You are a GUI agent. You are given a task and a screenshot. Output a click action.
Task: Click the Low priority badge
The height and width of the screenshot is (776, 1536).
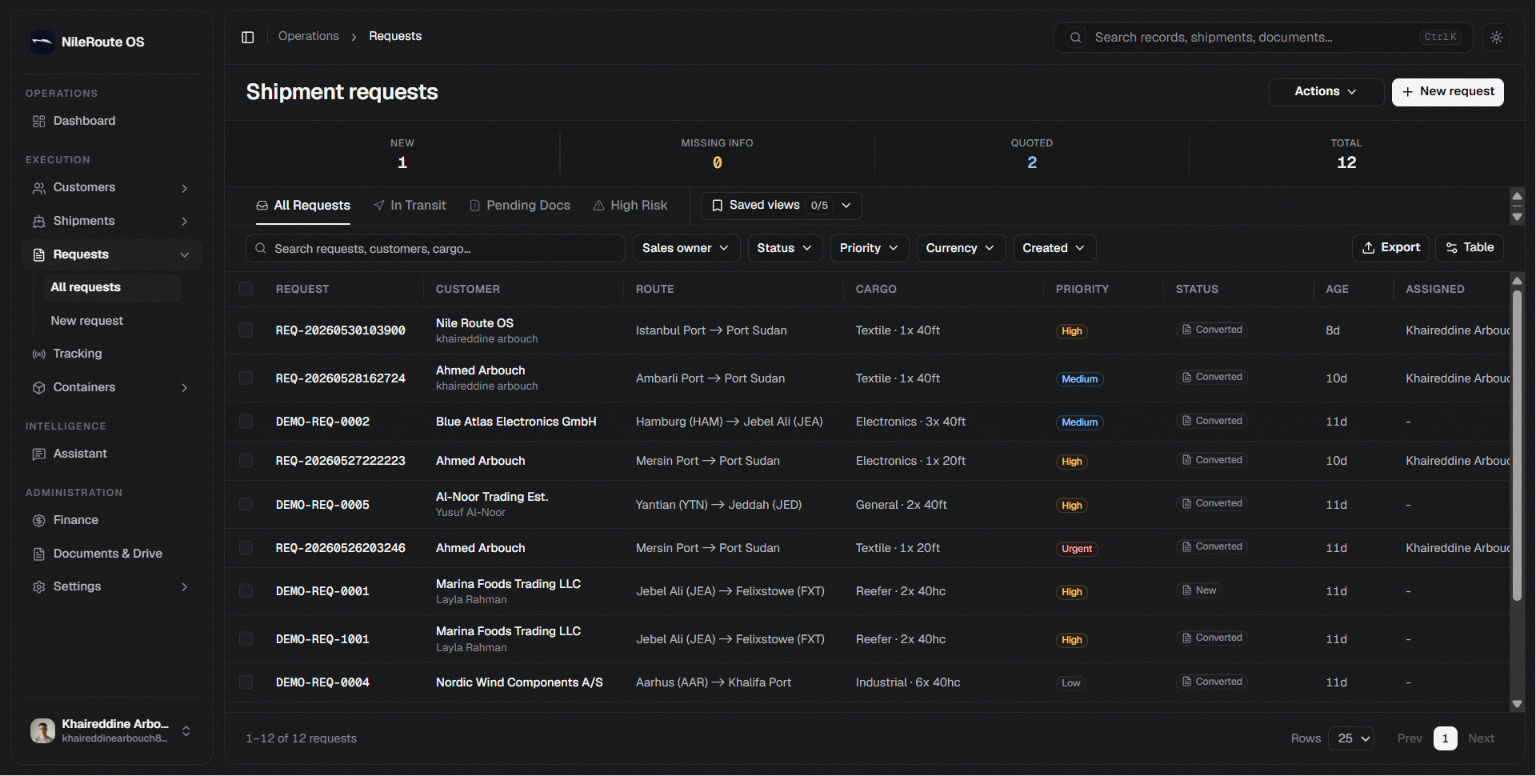click(1071, 684)
